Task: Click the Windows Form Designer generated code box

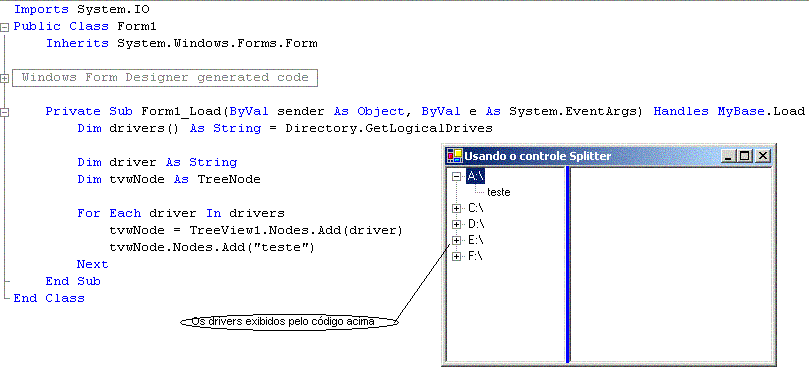Action: [x=165, y=78]
